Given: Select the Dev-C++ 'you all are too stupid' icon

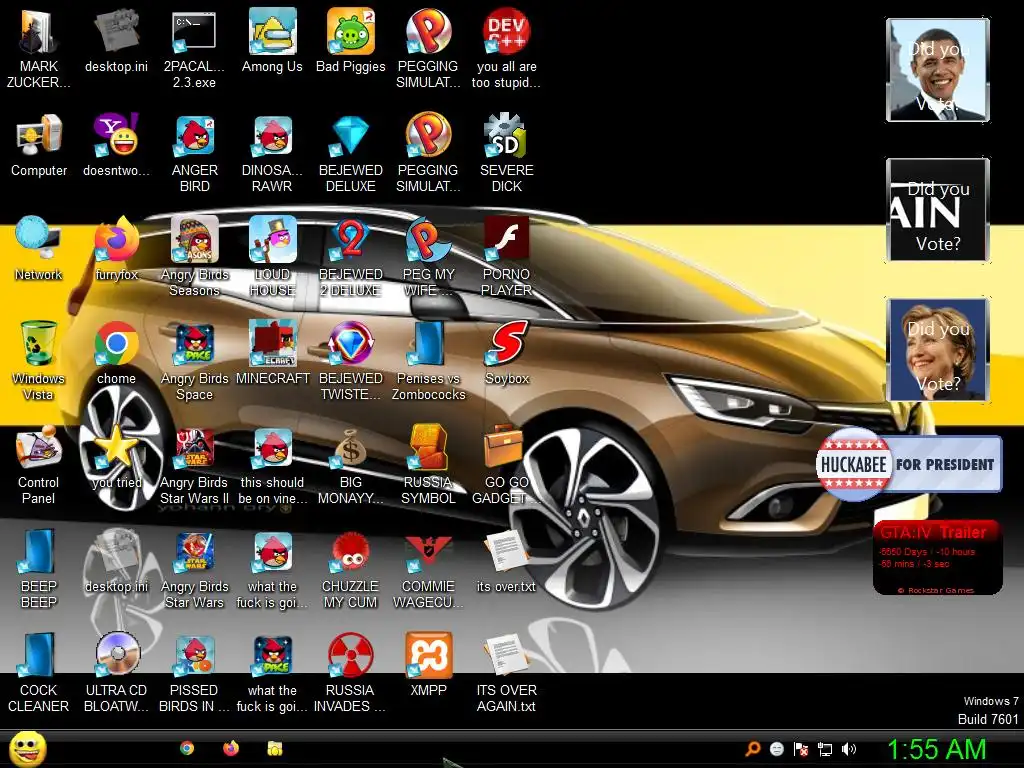Looking at the screenshot, I should click(x=507, y=32).
